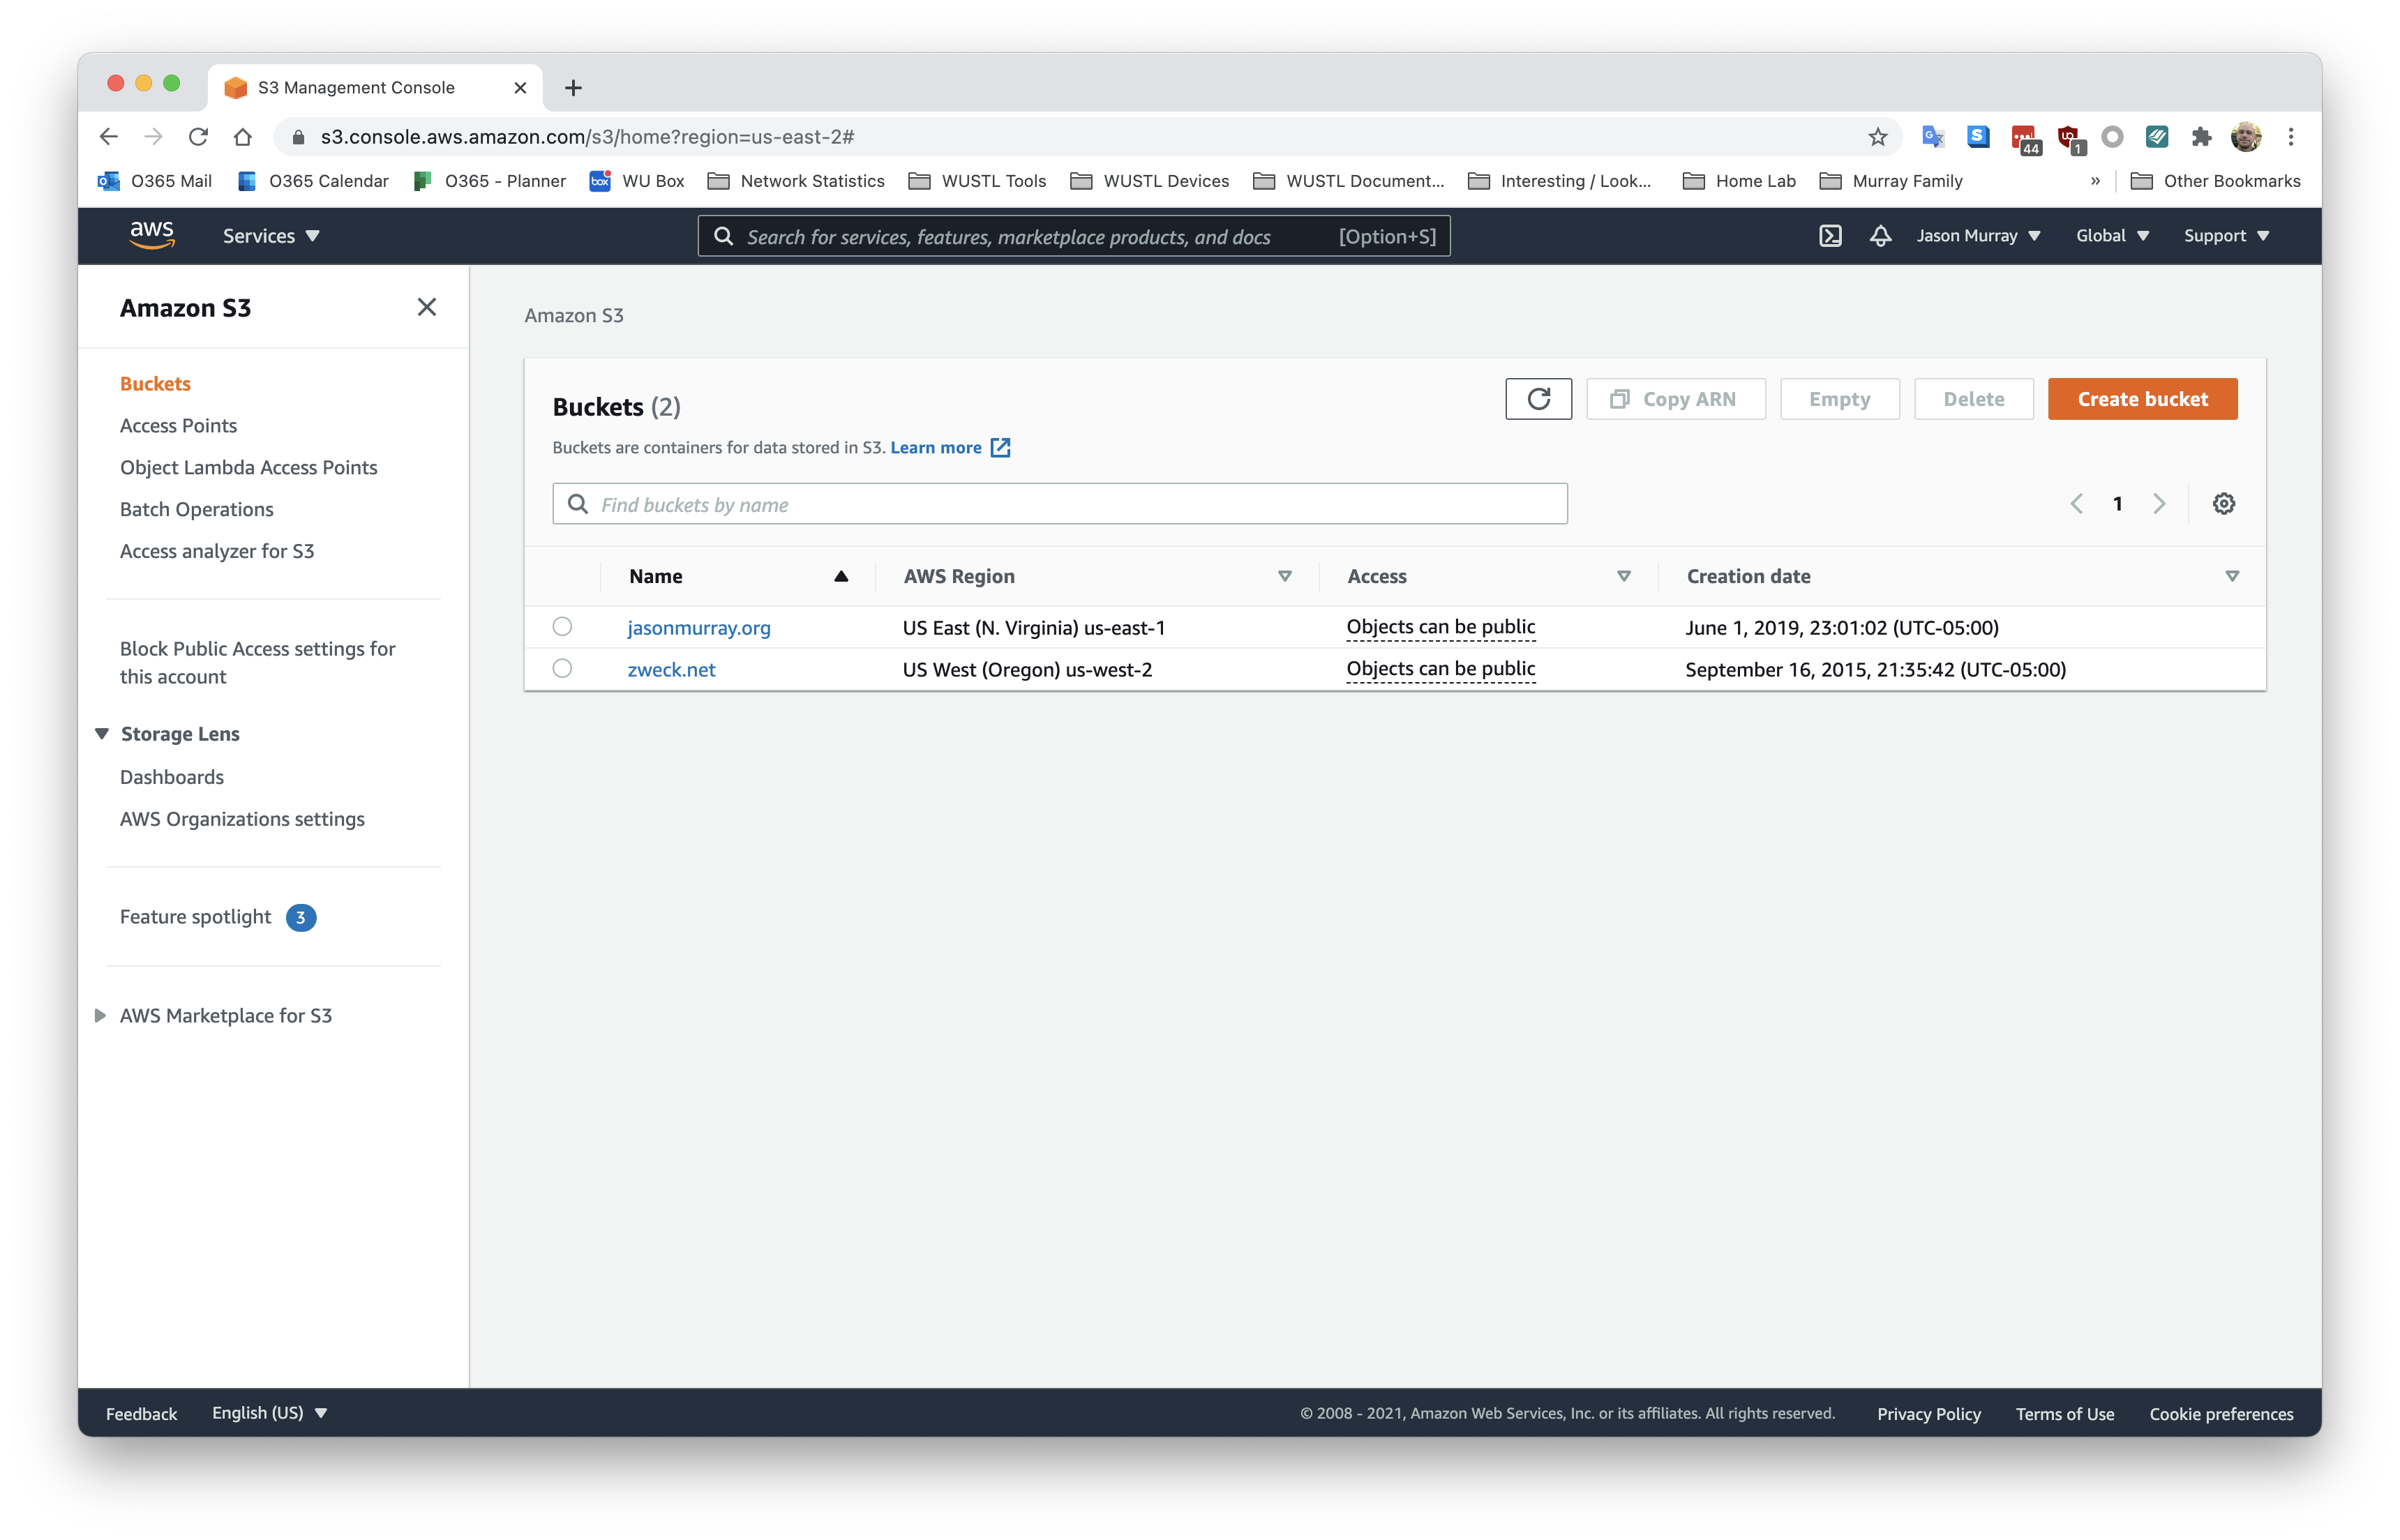Open the Global region selector
Image resolution: width=2400 pixels, height=1540 pixels.
pyautogui.click(x=2112, y=236)
